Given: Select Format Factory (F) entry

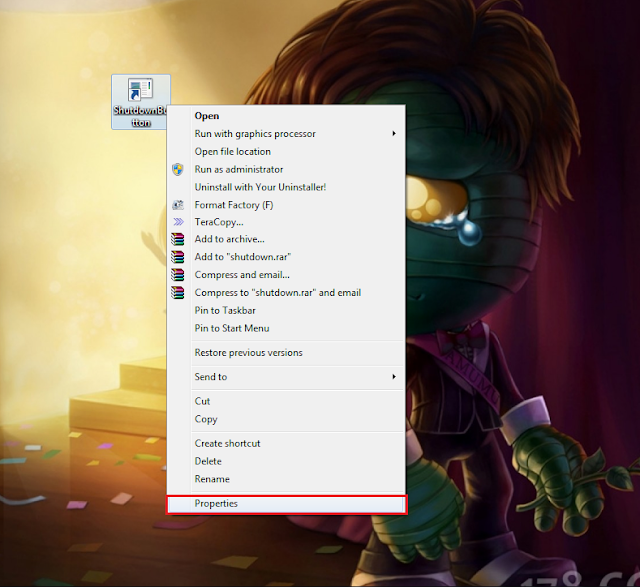Looking at the screenshot, I should pyautogui.click(x=286, y=205).
